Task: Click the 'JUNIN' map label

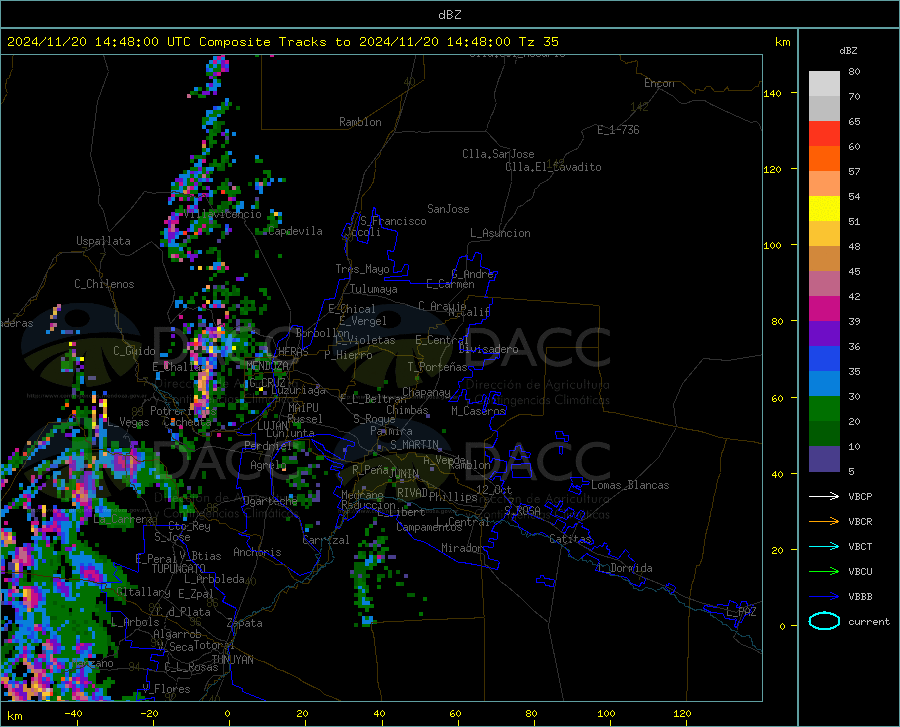Action: (404, 474)
